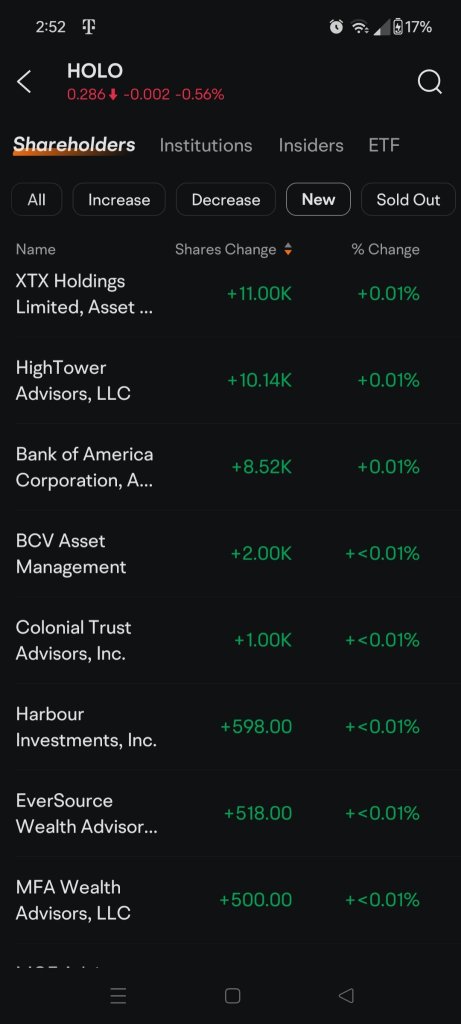Switch to the Insiders tab
Screen dimensions: 461x1024
coord(311,145)
